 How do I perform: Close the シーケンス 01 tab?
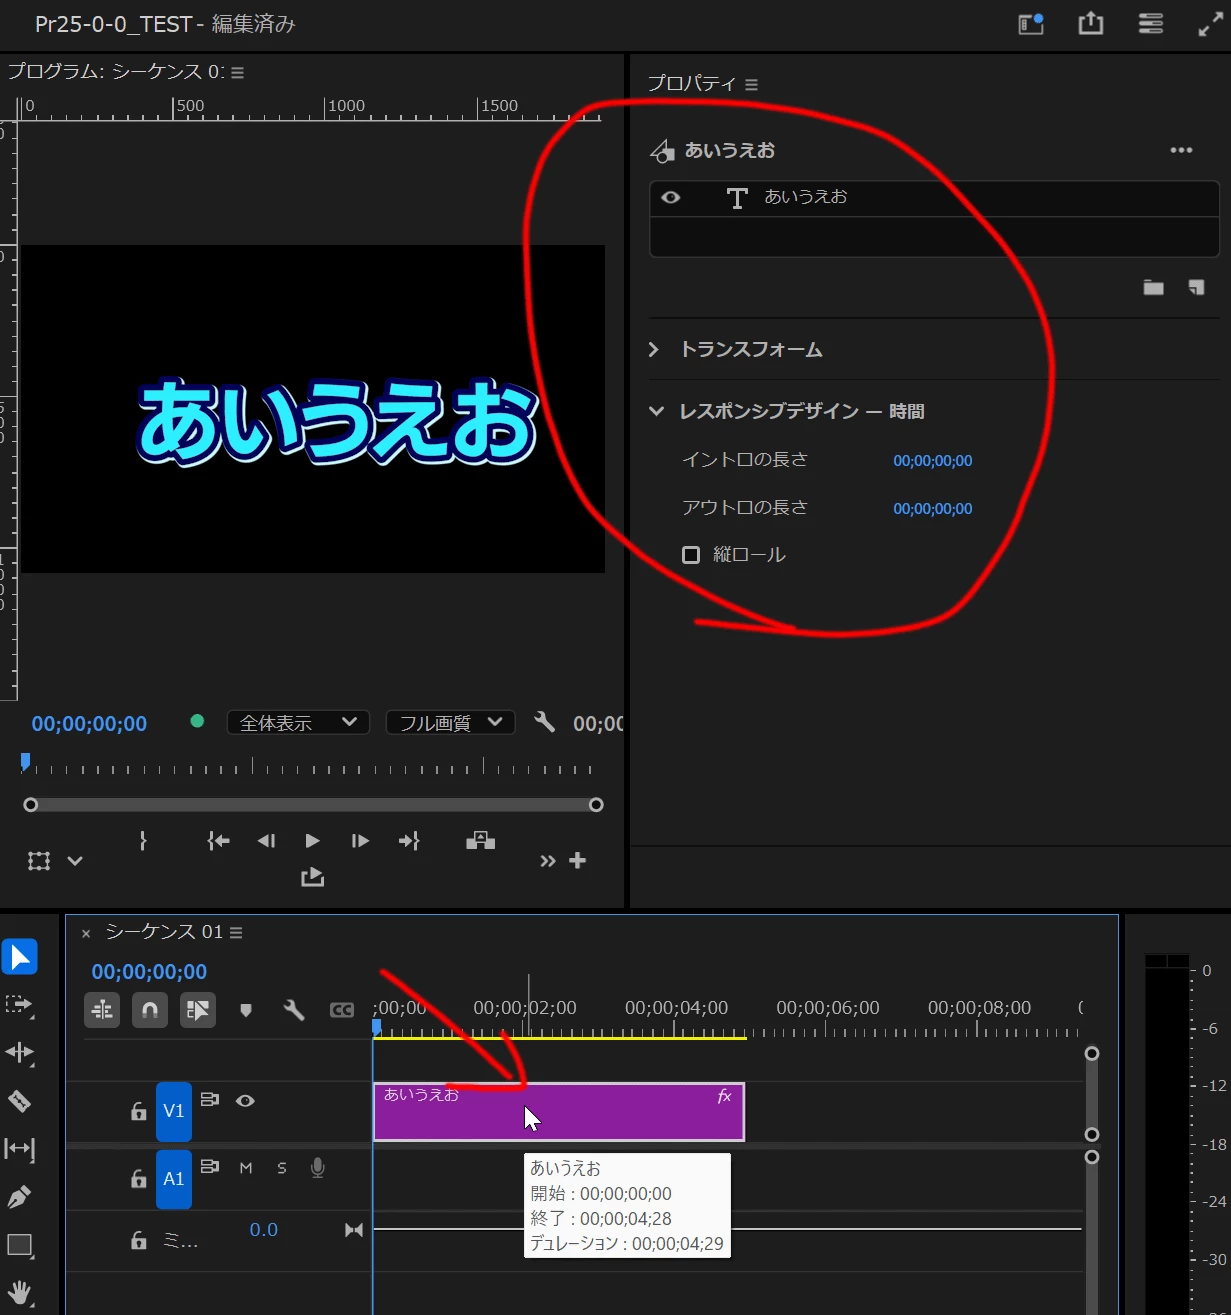point(86,933)
